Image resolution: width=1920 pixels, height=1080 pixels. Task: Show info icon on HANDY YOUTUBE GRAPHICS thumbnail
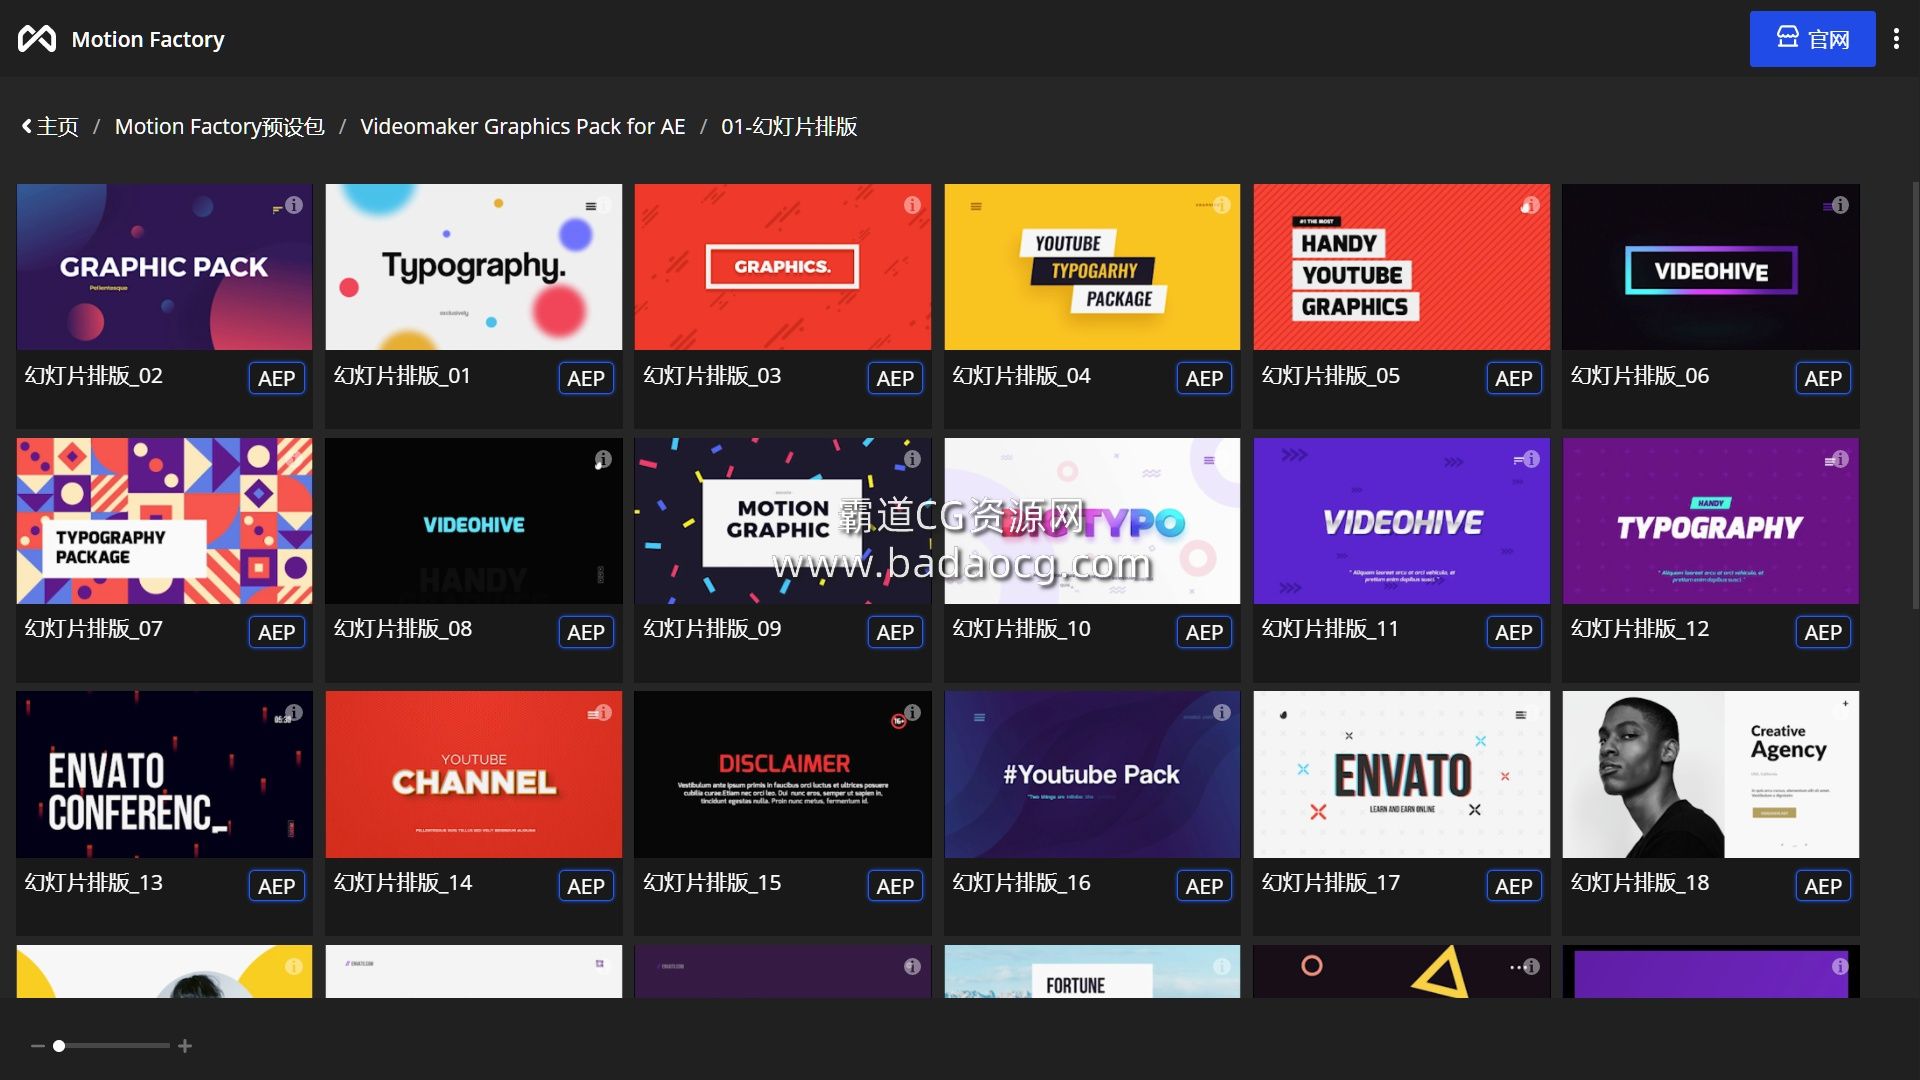1531,205
